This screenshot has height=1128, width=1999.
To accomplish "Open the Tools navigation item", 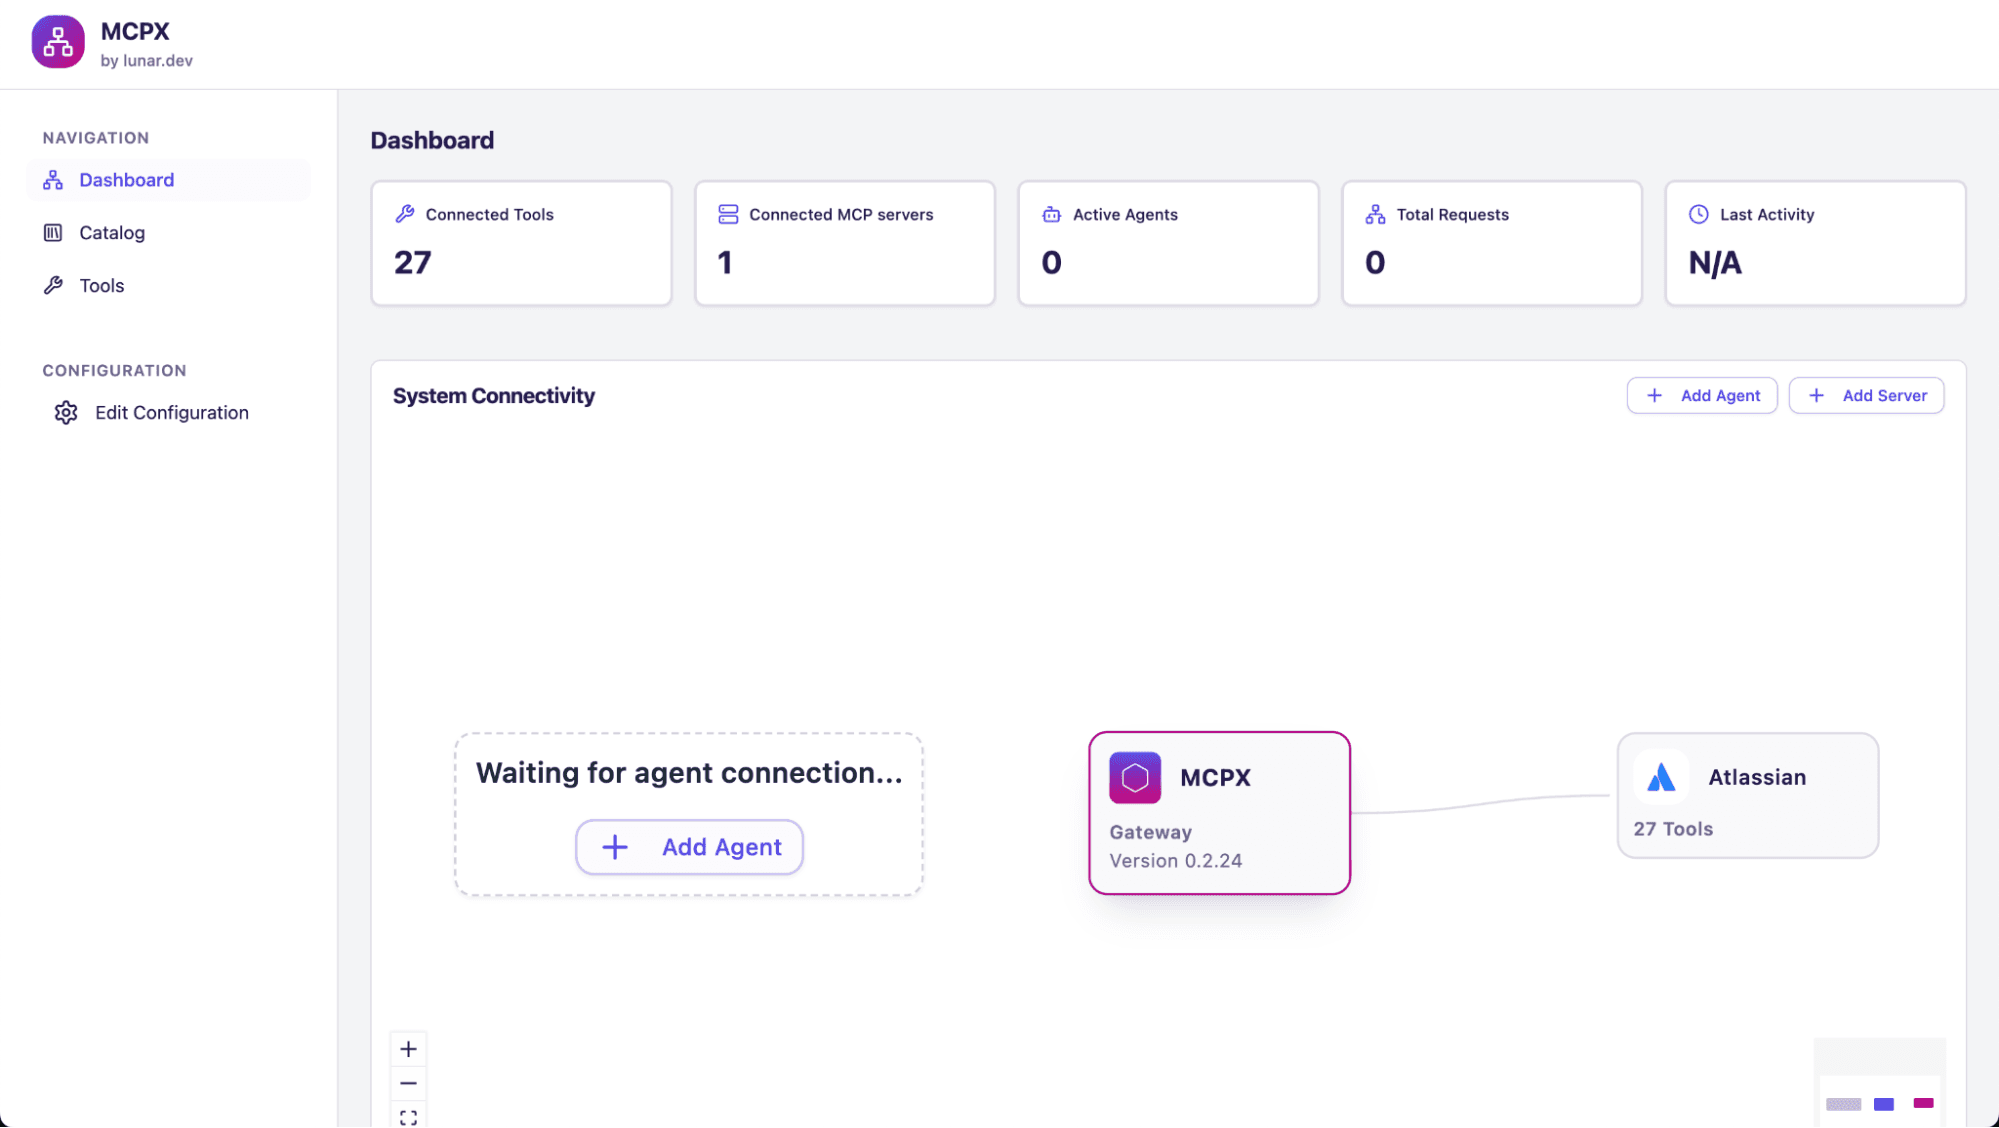I will (101, 286).
